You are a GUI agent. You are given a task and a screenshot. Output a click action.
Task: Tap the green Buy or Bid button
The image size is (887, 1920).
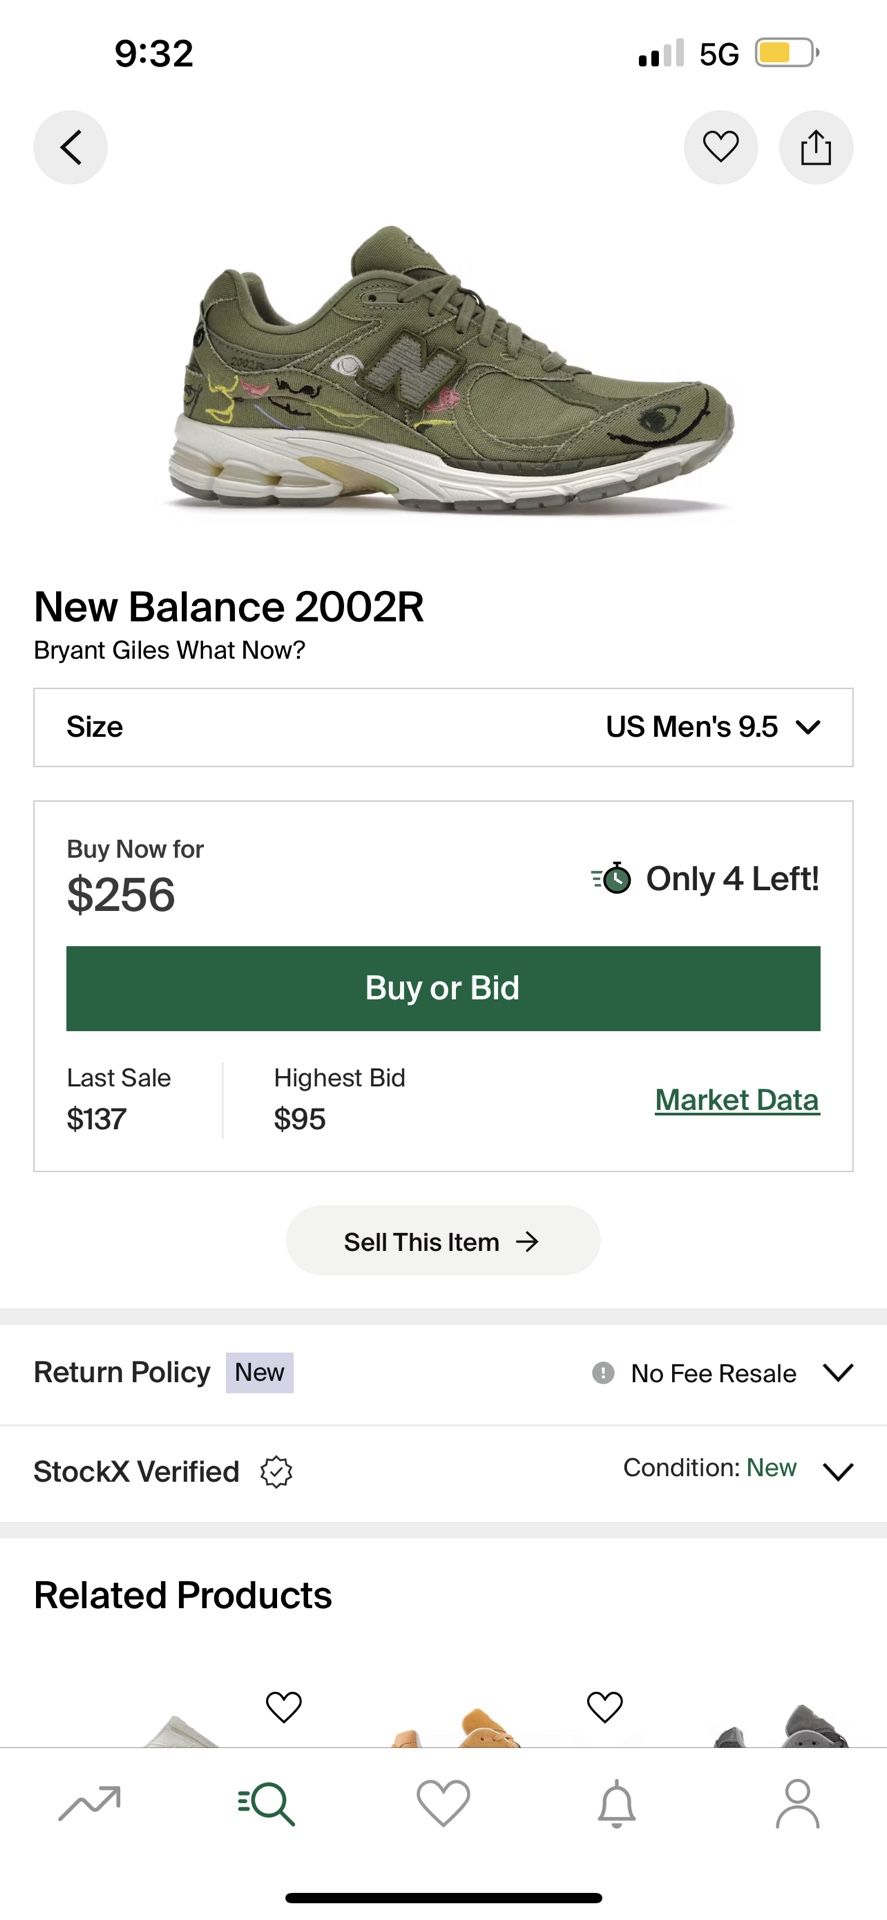point(443,988)
